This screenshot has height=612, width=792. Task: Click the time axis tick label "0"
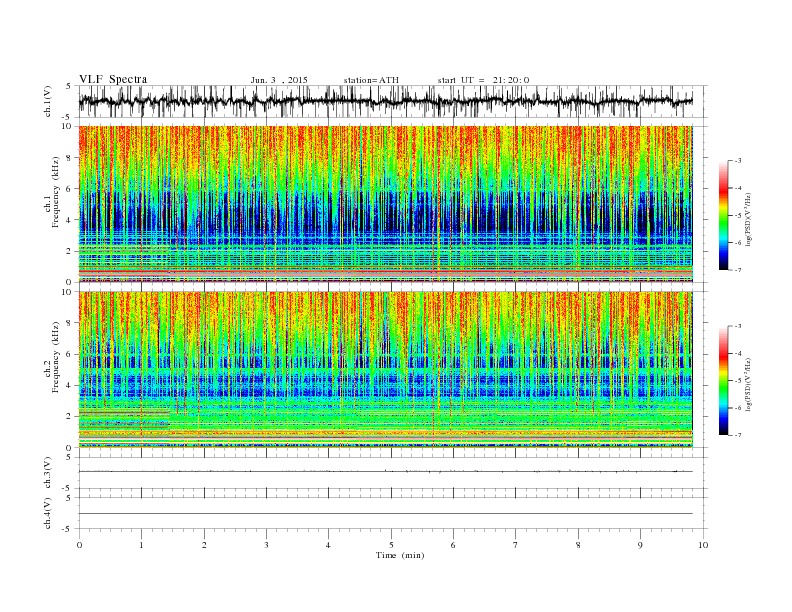pos(79,545)
